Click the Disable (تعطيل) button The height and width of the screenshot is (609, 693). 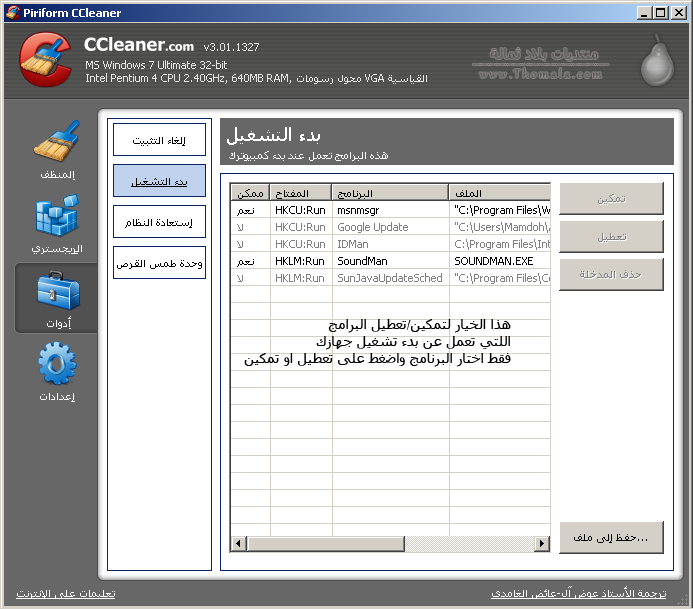click(x=611, y=237)
